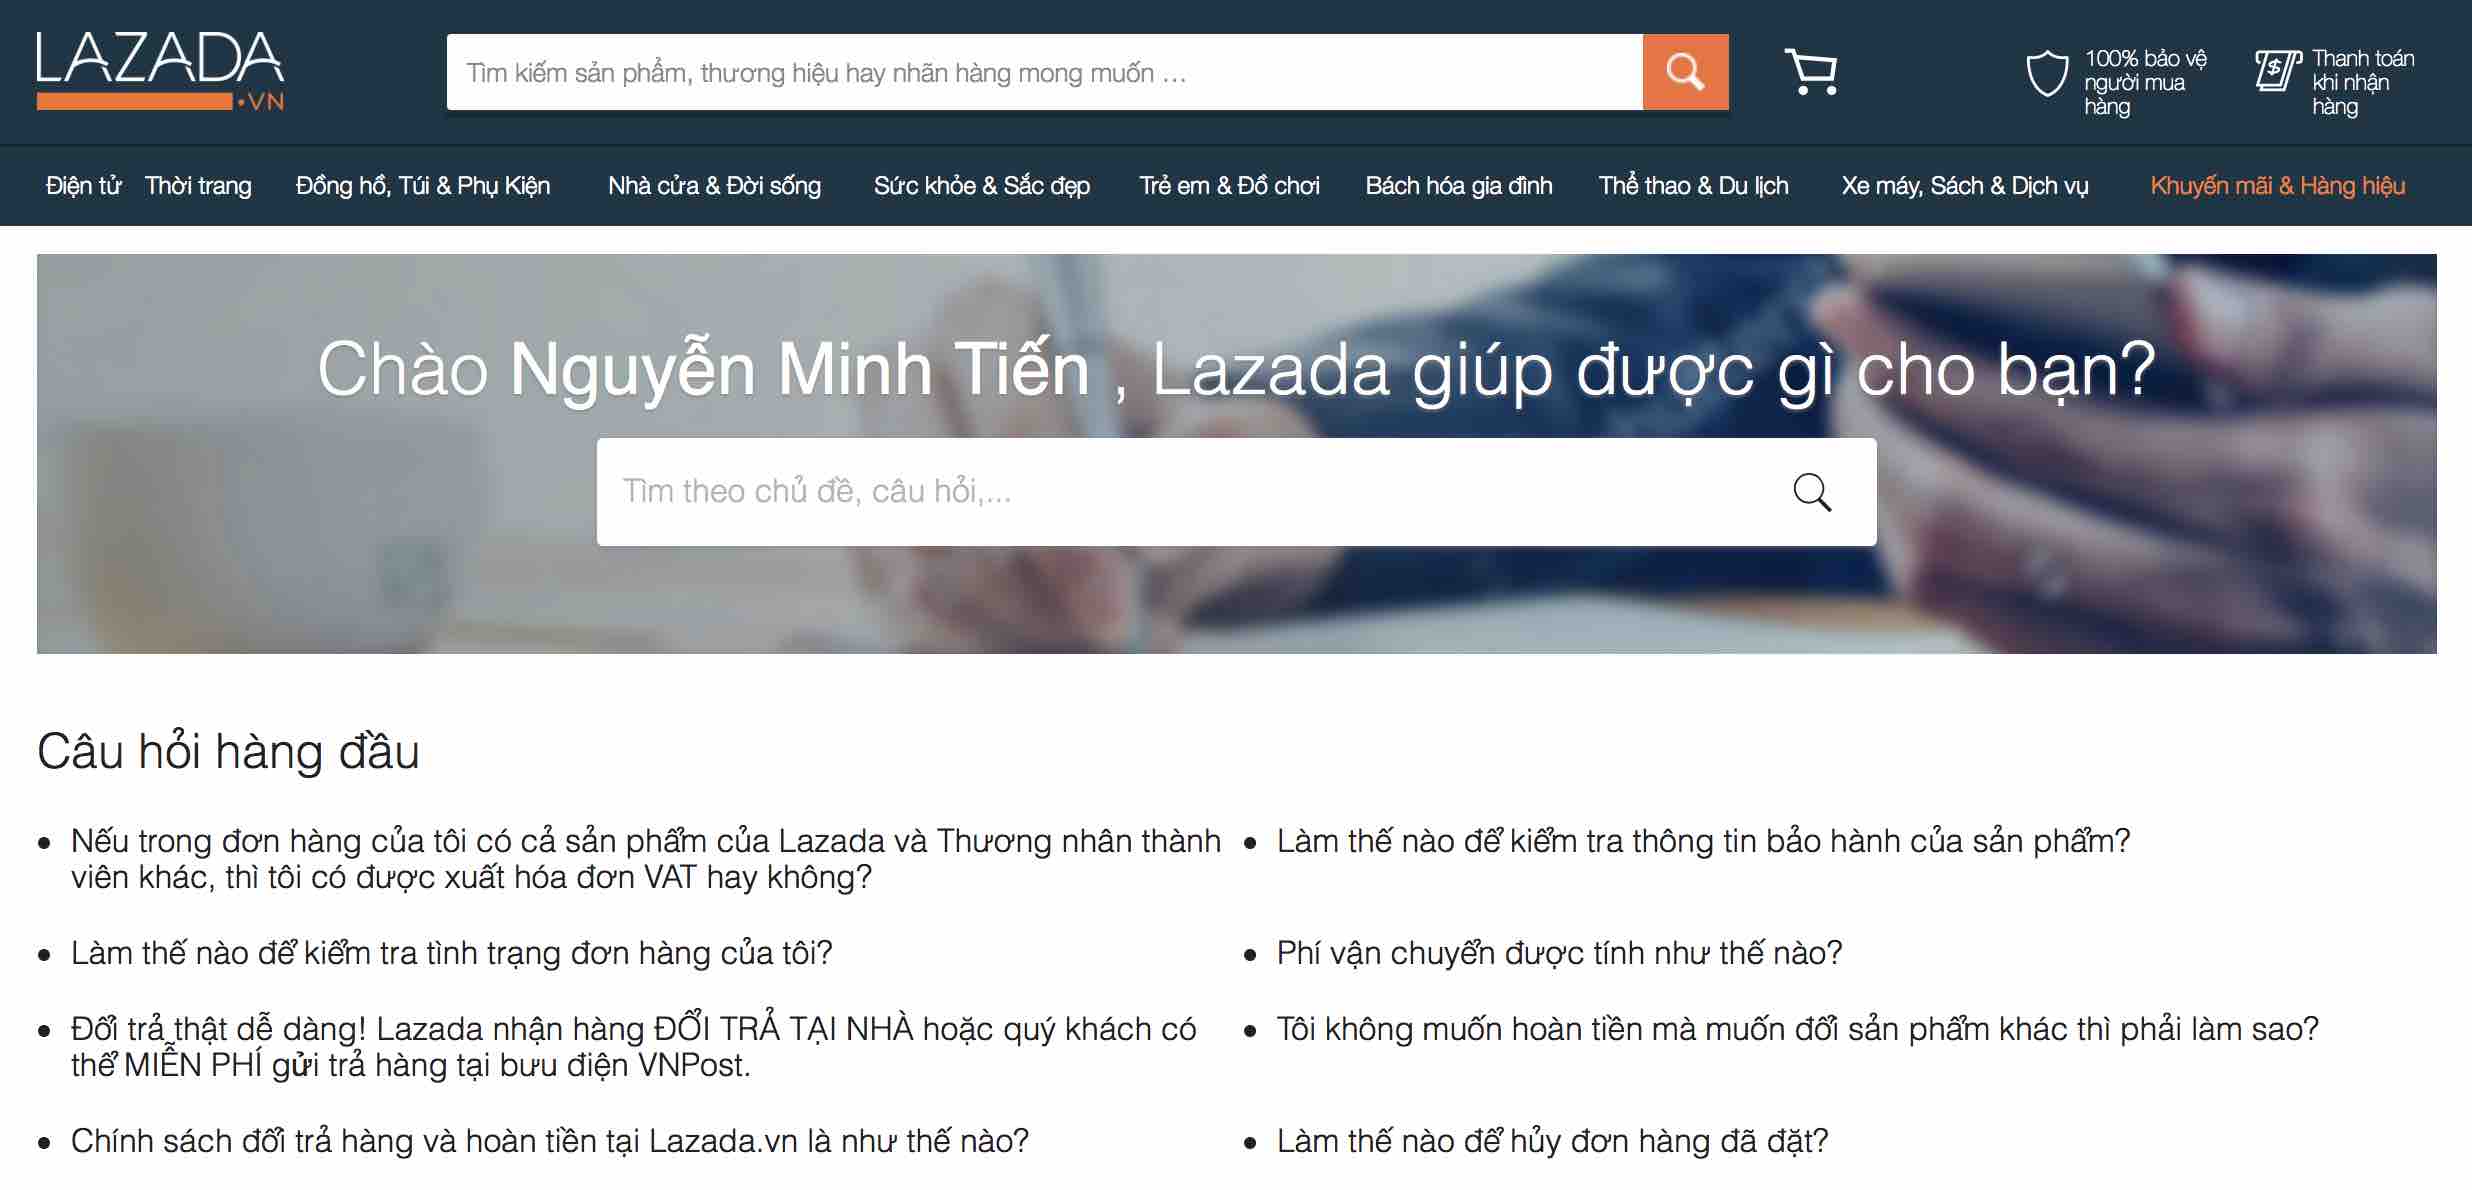2472x1190 pixels.
Task: Click the buyer protection shield icon
Action: 2046,73
